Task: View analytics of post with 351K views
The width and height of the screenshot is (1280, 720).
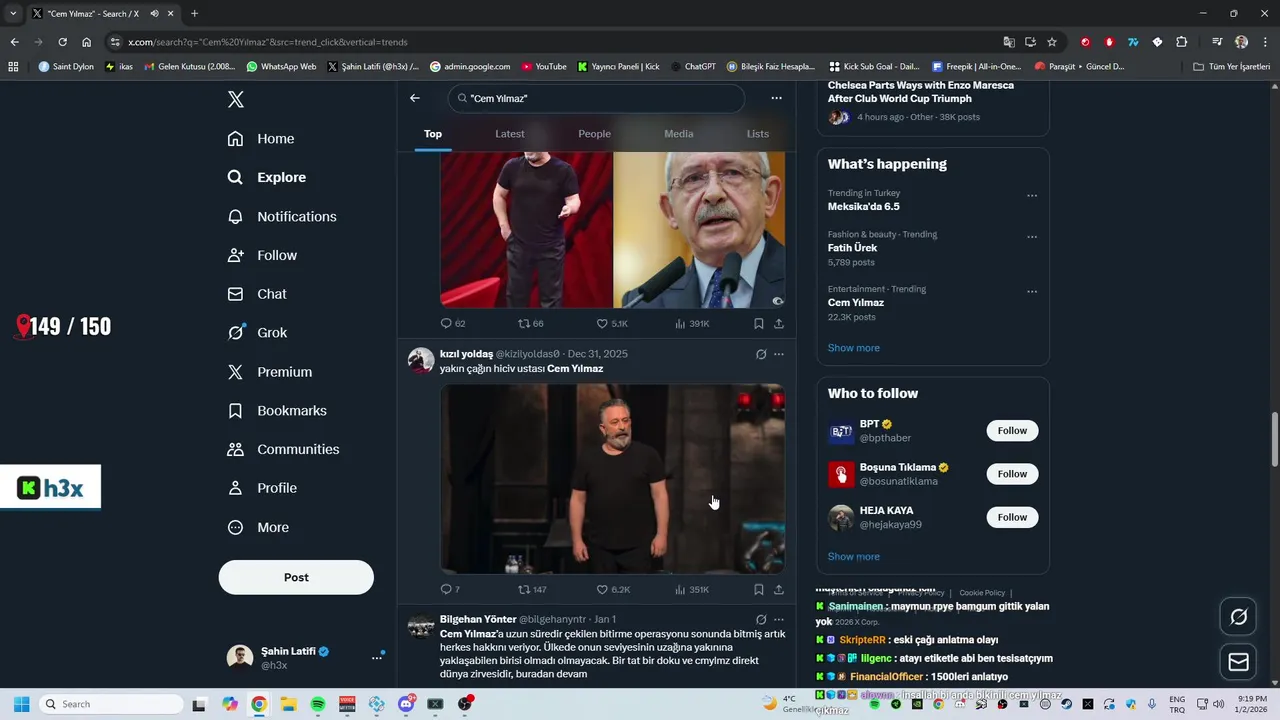Action: click(x=692, y=590)
